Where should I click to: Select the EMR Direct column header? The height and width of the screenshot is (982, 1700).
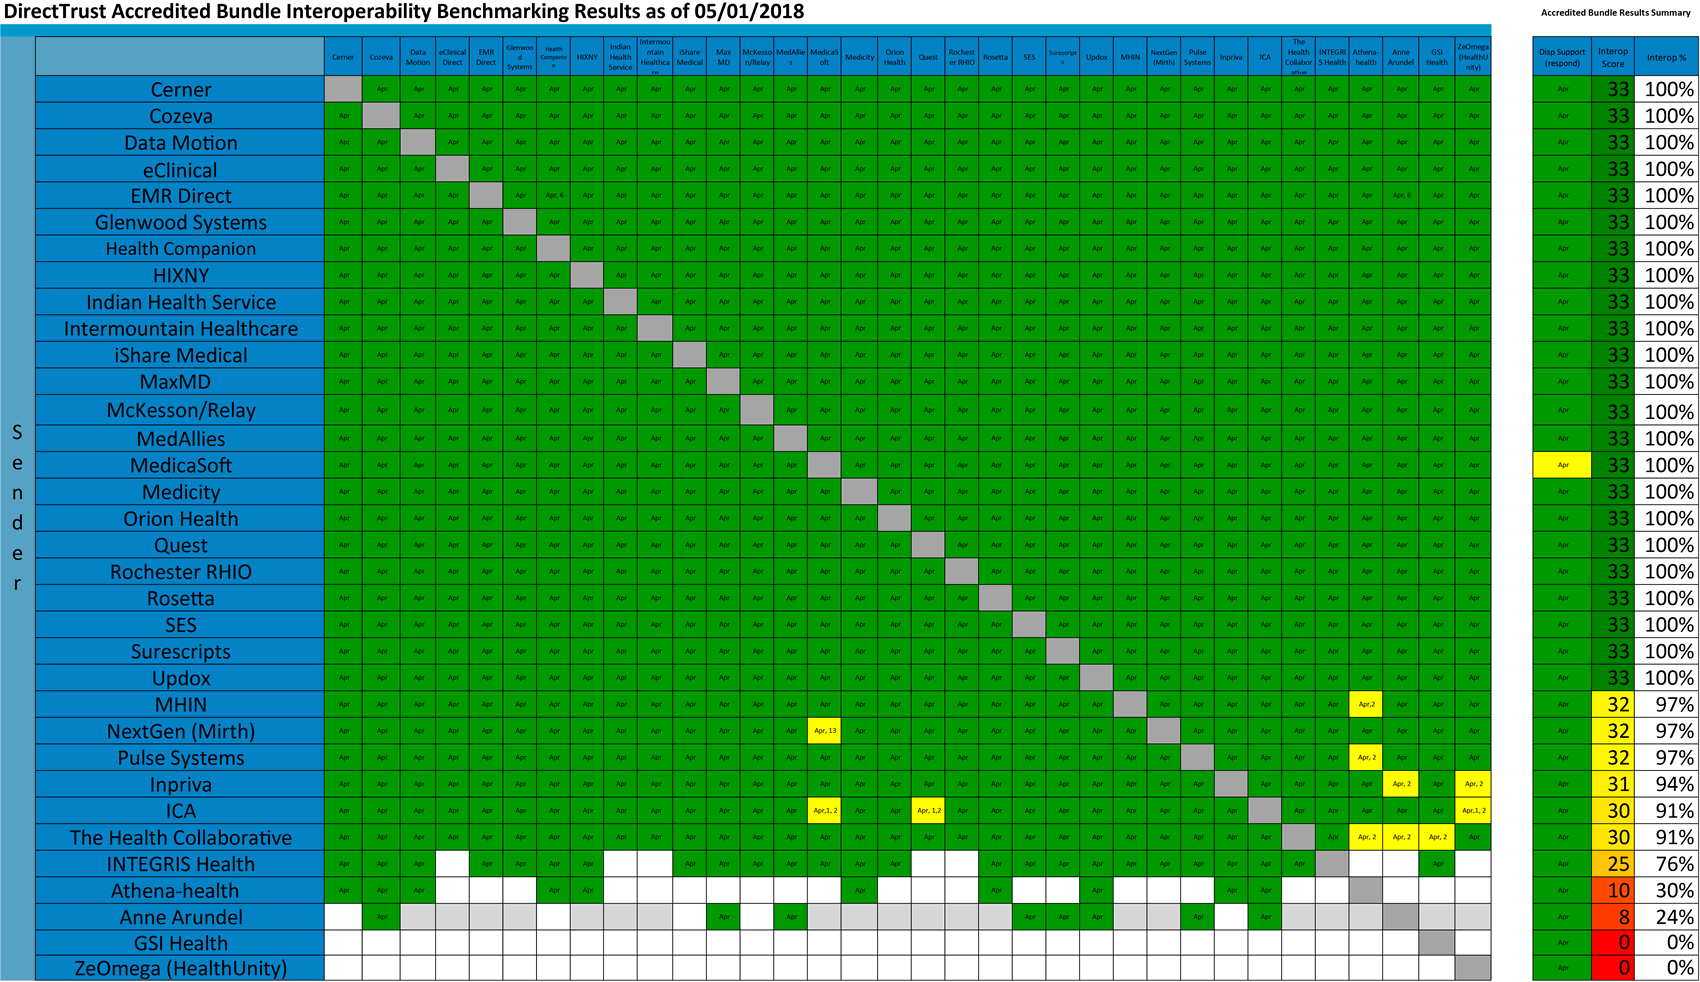pos(486,57)
